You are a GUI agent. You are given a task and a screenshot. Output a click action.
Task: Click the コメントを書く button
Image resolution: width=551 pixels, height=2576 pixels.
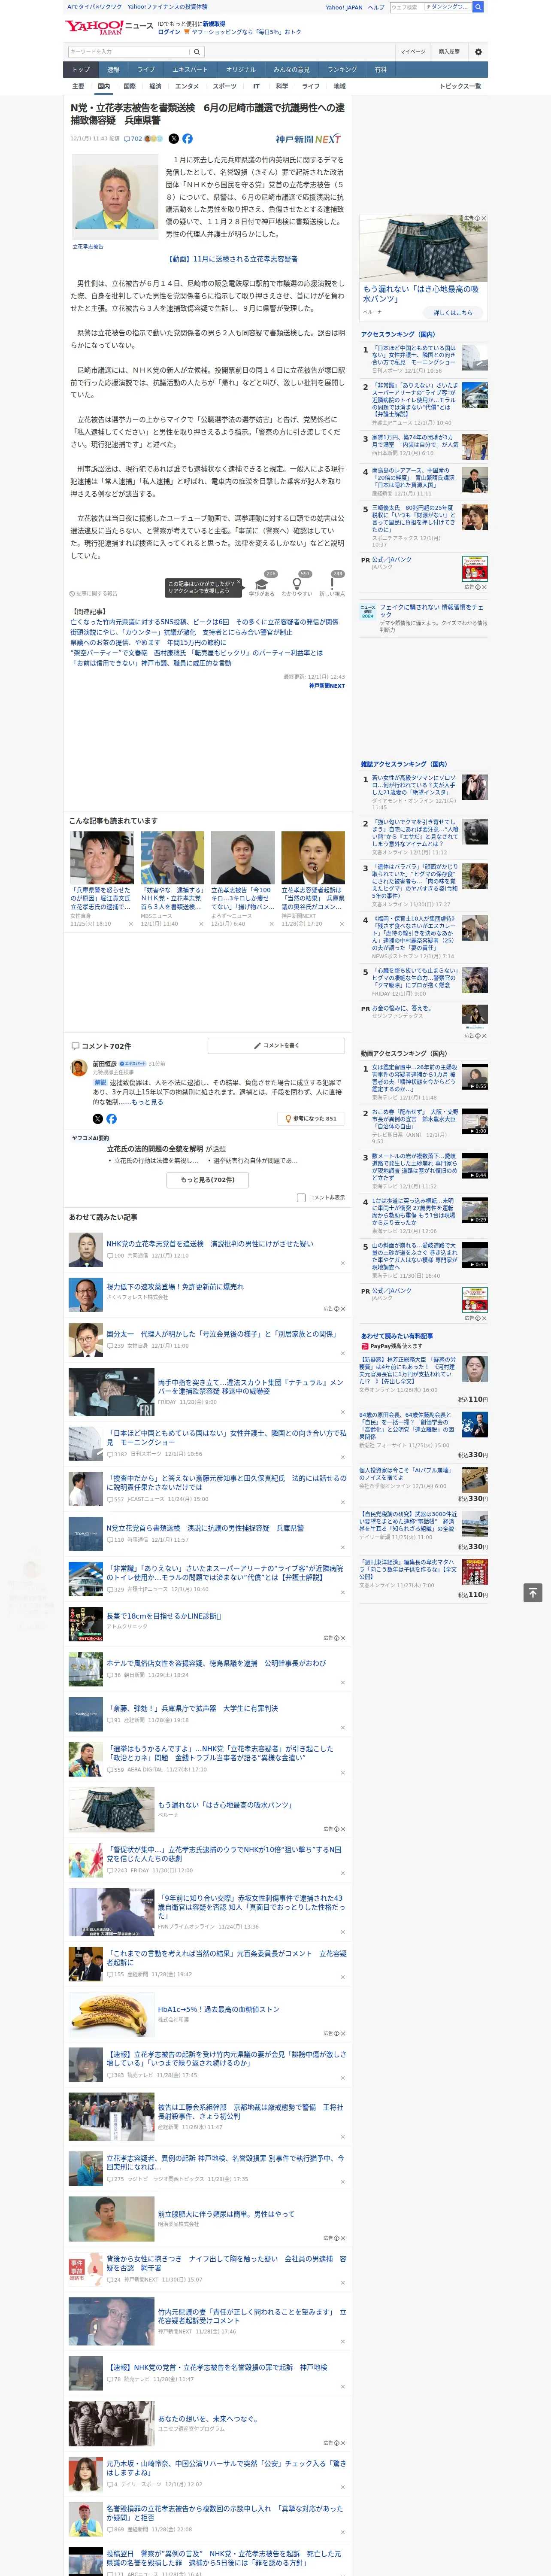click(276, 1045)
